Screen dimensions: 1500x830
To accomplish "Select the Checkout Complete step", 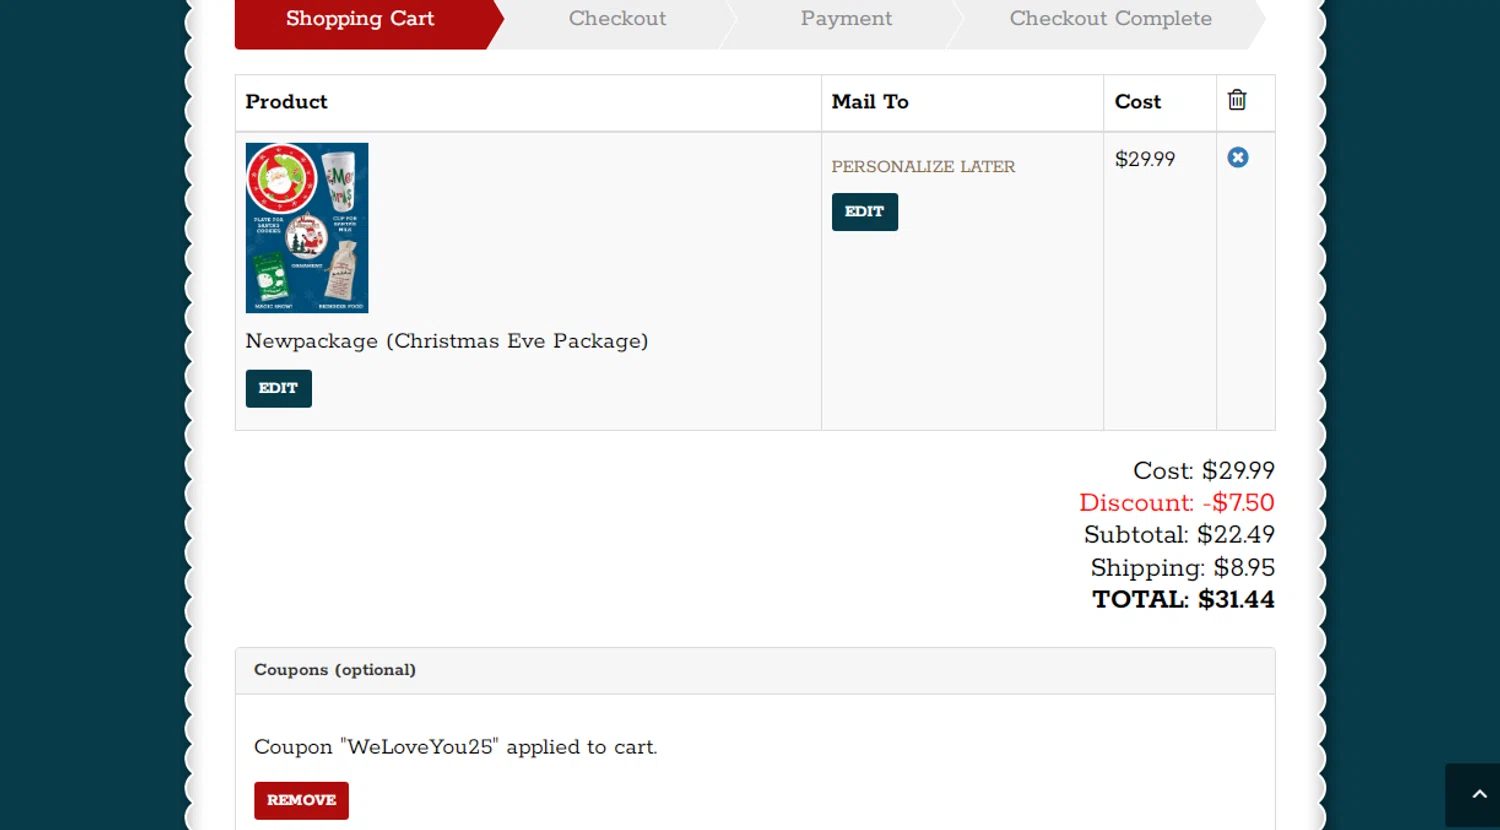I will tap(1110, 19).
